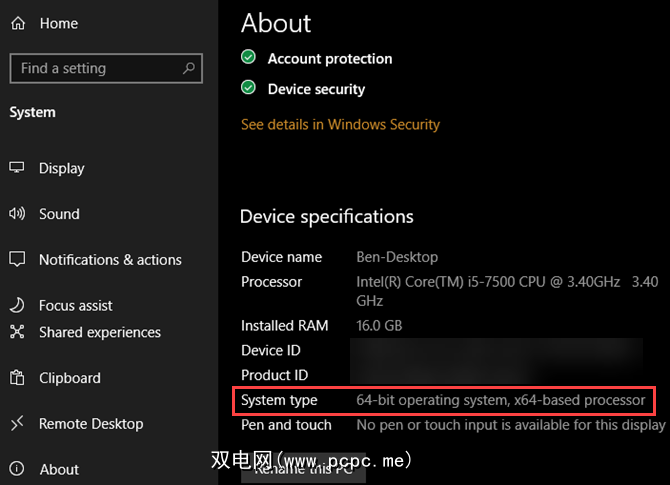Click the Device security green checkmark
670x485 pixels.
click(x=249, y=88)
